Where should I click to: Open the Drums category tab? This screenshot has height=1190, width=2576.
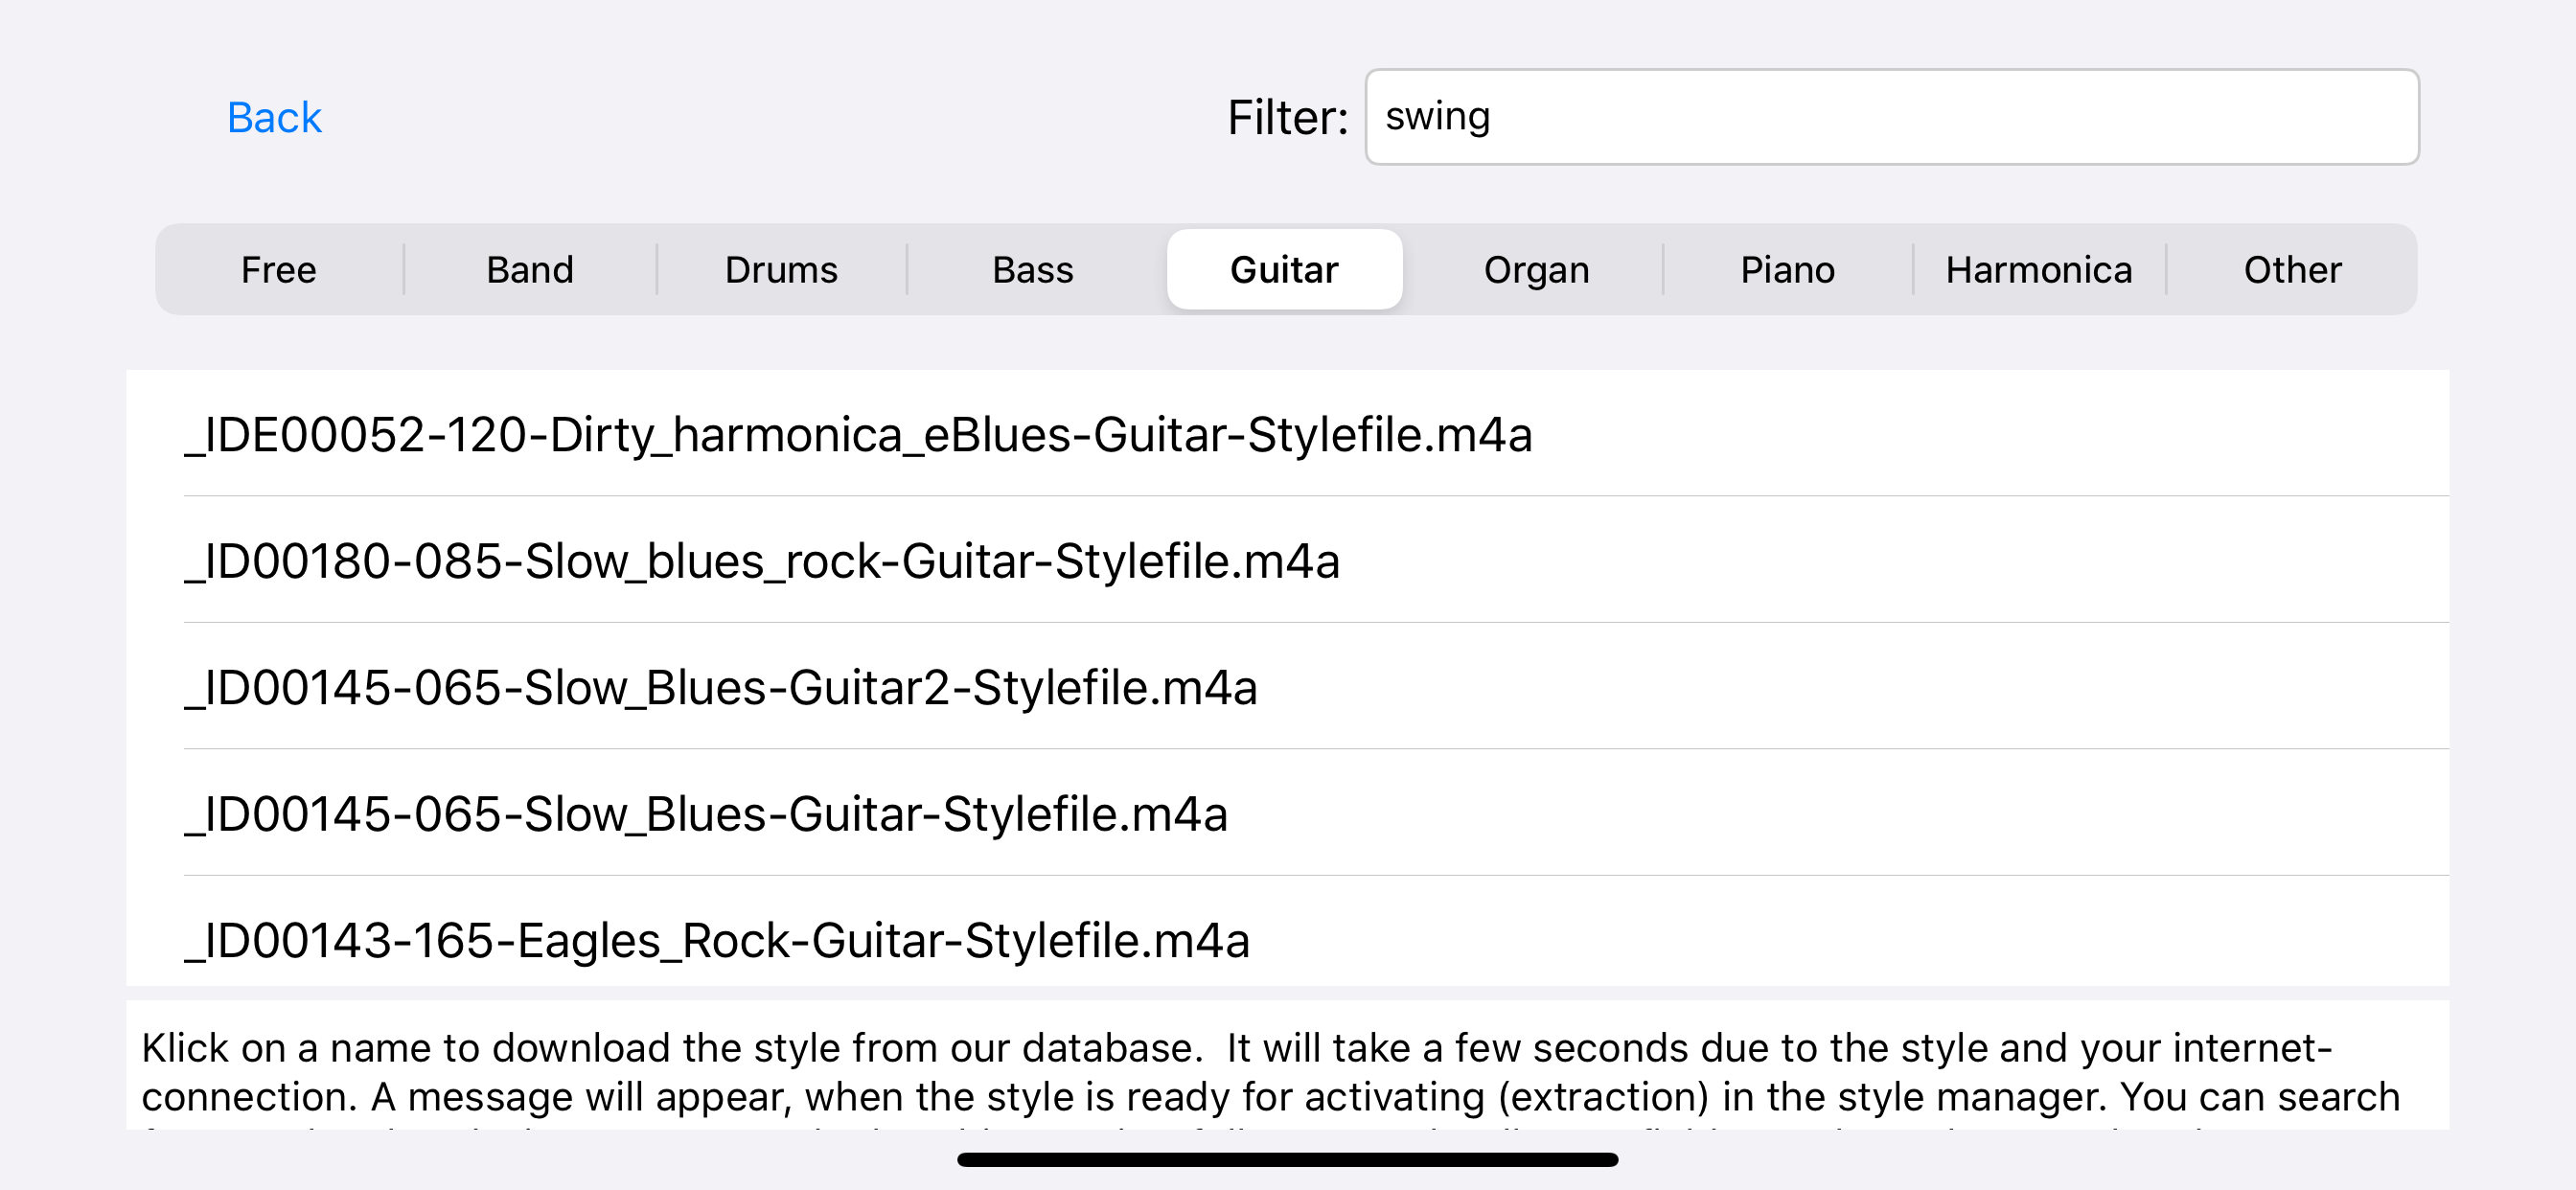click(781, 270)
